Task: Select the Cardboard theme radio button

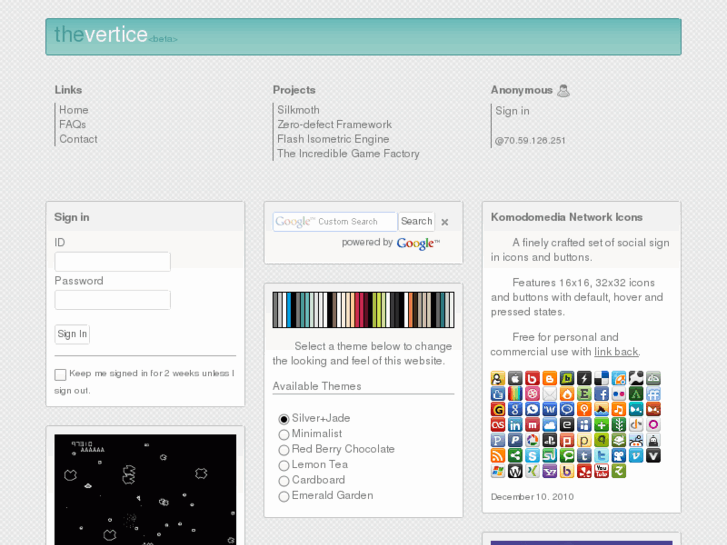Action: pyautogui.click(x=284, y=481)
